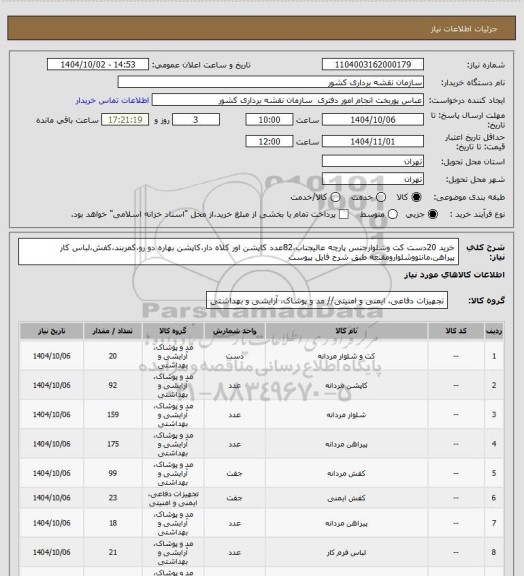
Task: Click the واحد شمارش column header
Action: [234, 331]
